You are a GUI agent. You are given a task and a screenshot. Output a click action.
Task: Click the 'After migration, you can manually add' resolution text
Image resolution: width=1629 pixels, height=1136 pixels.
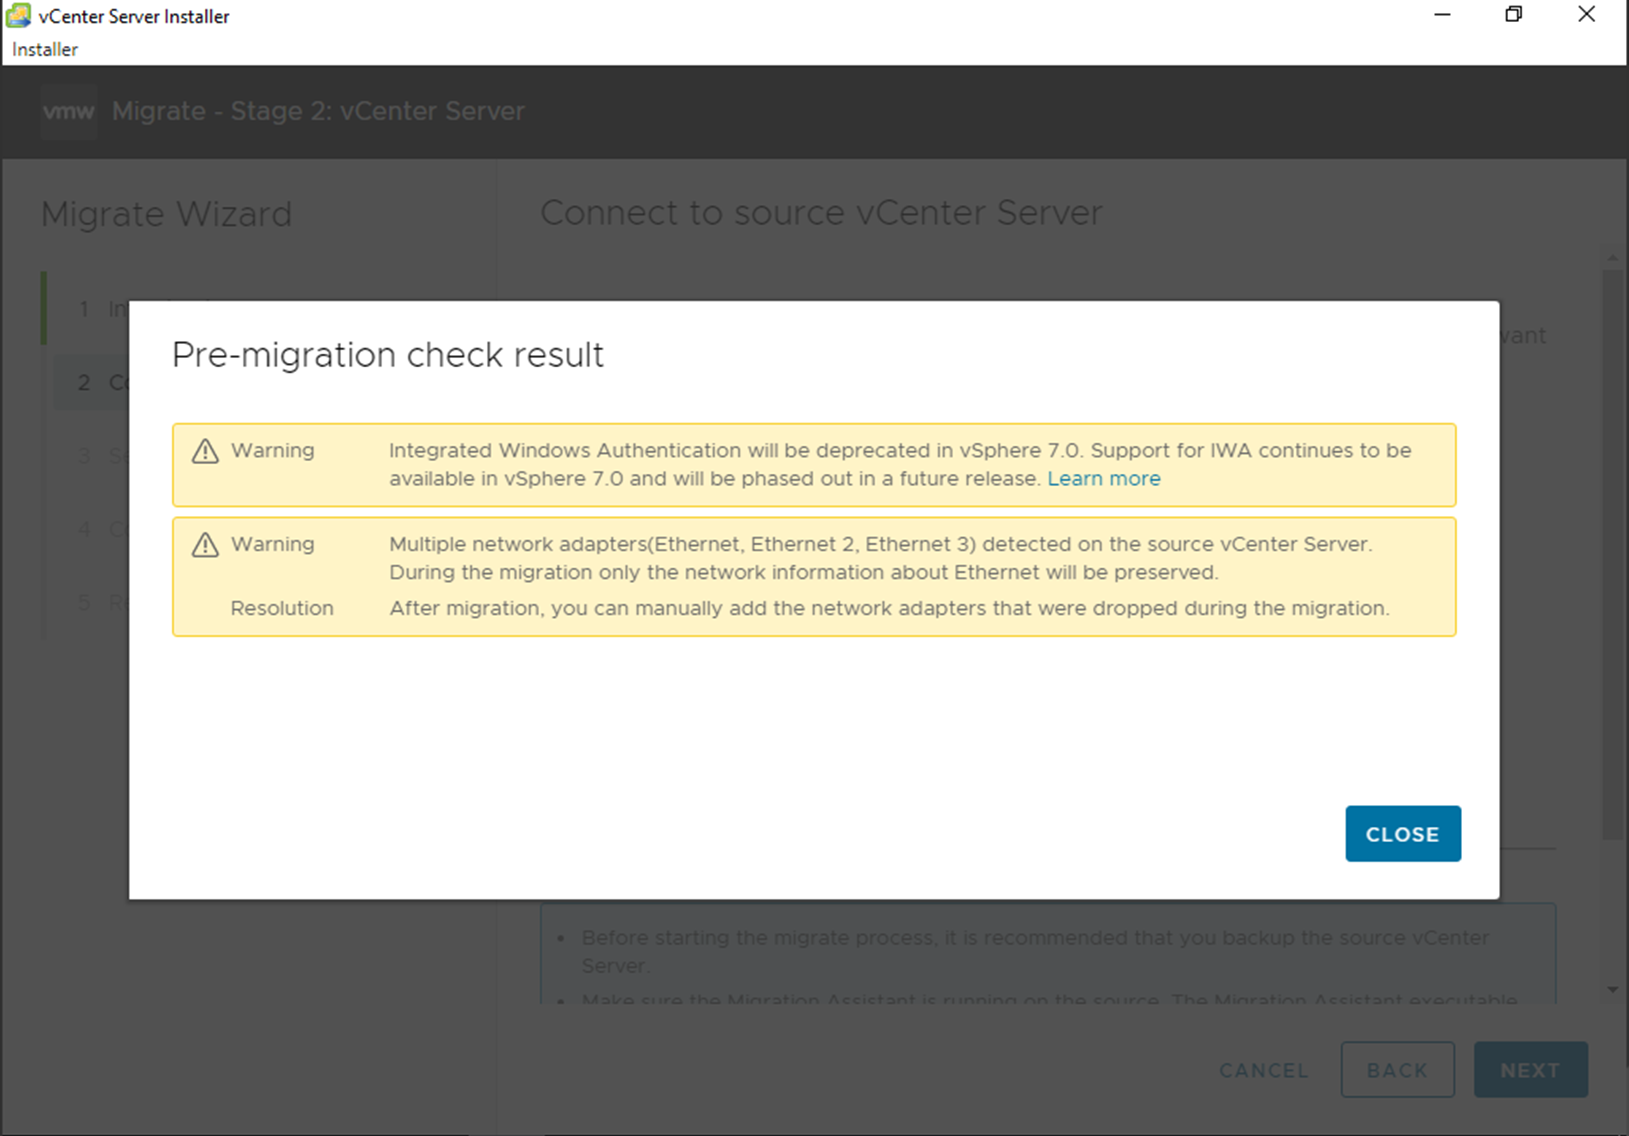889,608
